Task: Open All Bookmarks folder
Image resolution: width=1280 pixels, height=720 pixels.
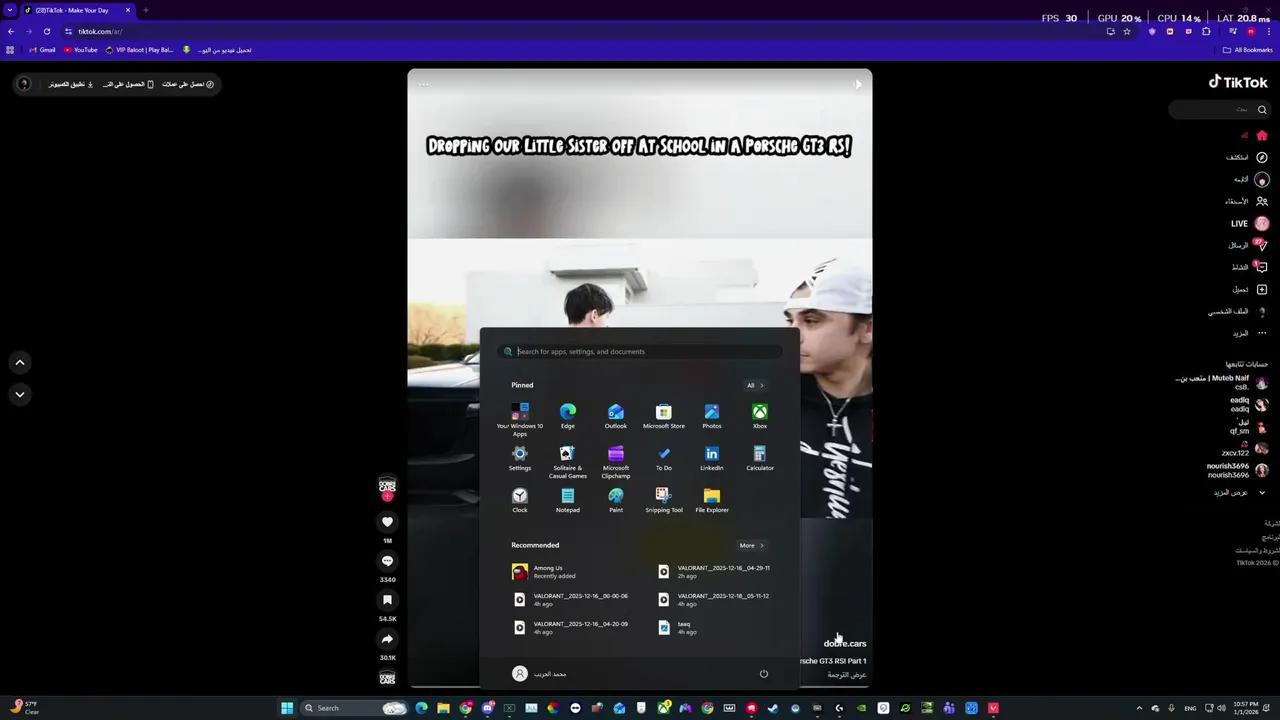Action: [1247, 50]
